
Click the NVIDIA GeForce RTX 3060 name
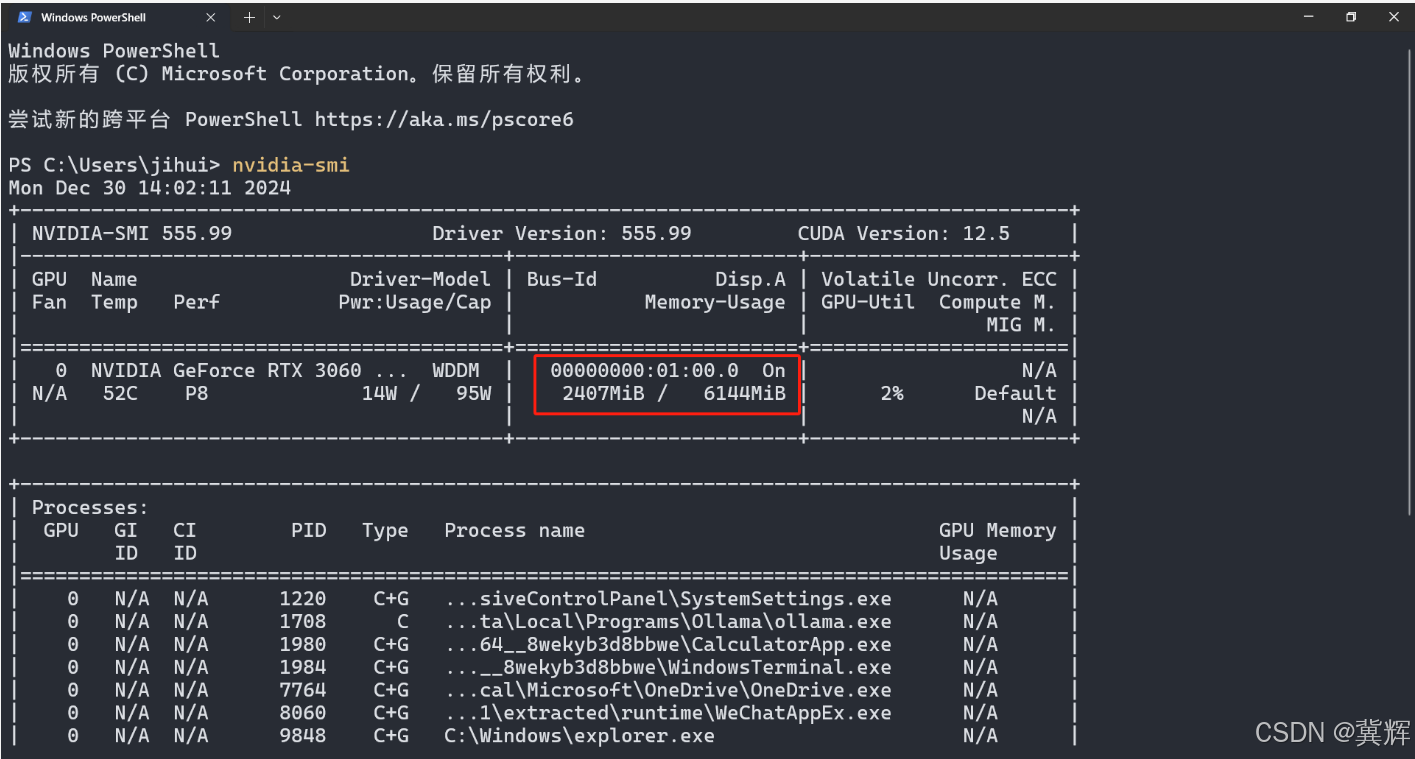click(x=226, y=370)
